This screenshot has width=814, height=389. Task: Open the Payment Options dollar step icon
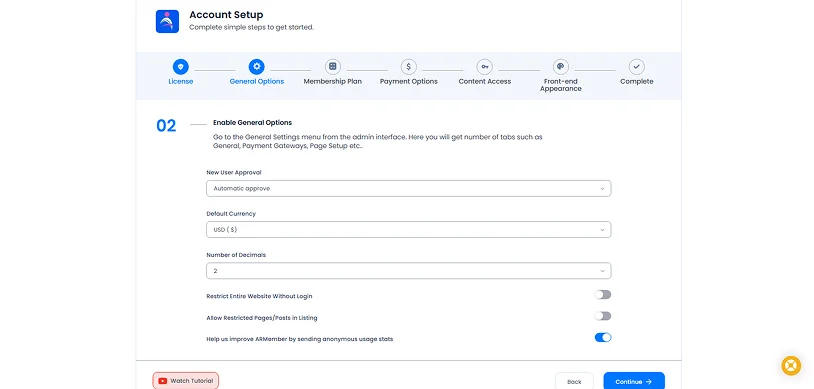[409, 66]
